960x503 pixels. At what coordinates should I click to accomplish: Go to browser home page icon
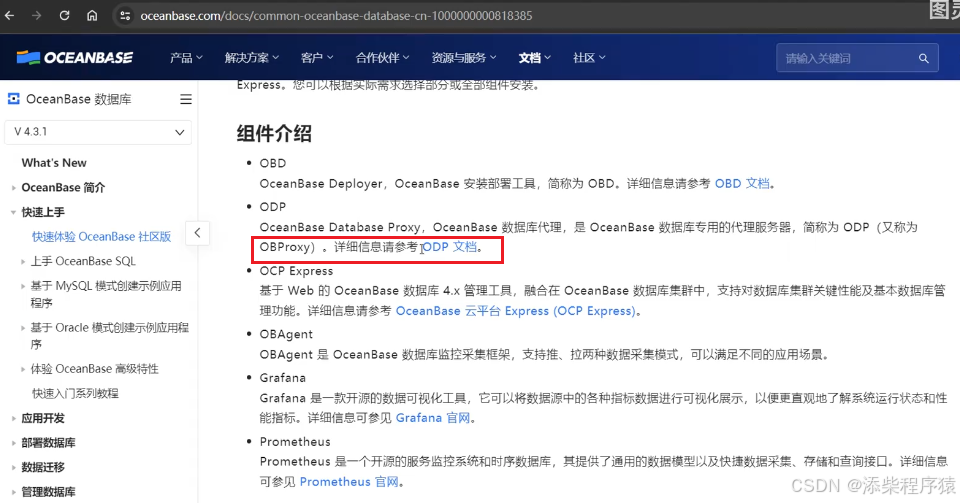tap(92, 15)
